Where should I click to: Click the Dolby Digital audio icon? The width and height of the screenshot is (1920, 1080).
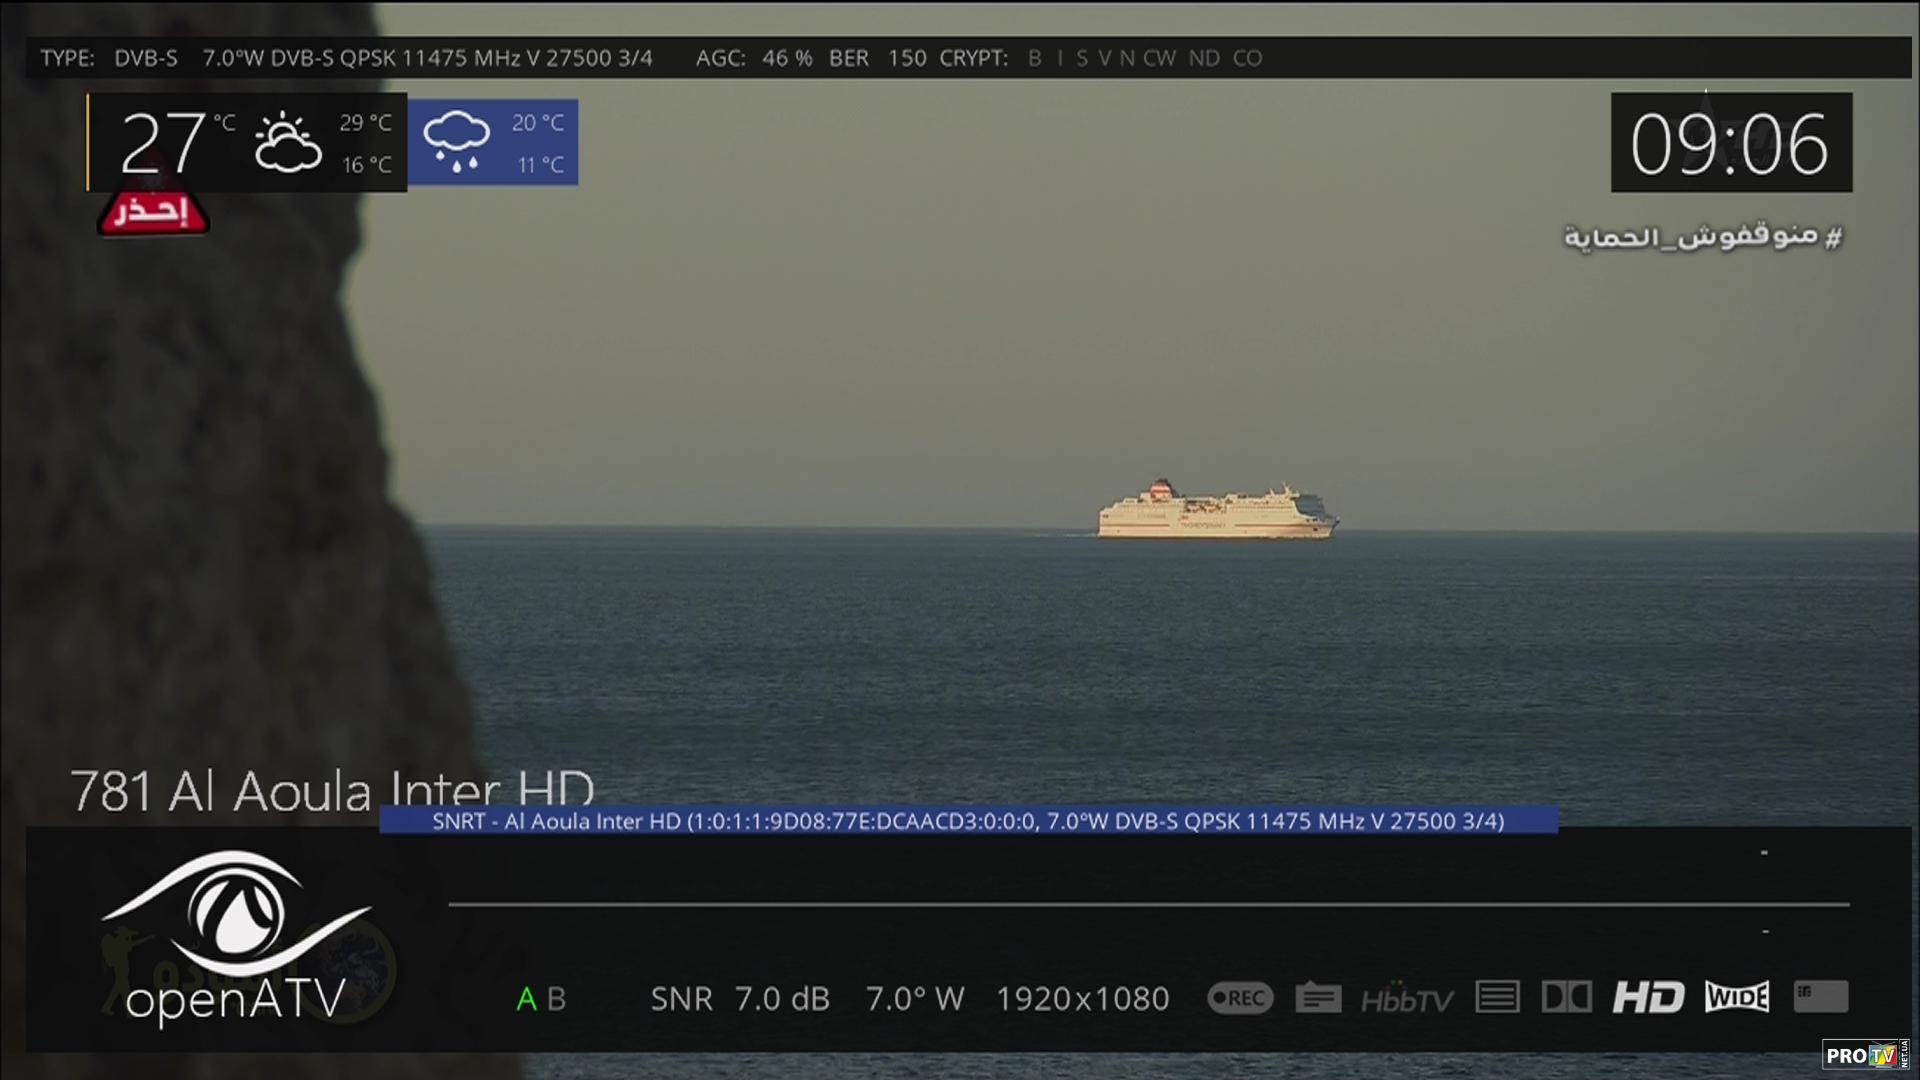(1566, 997)
